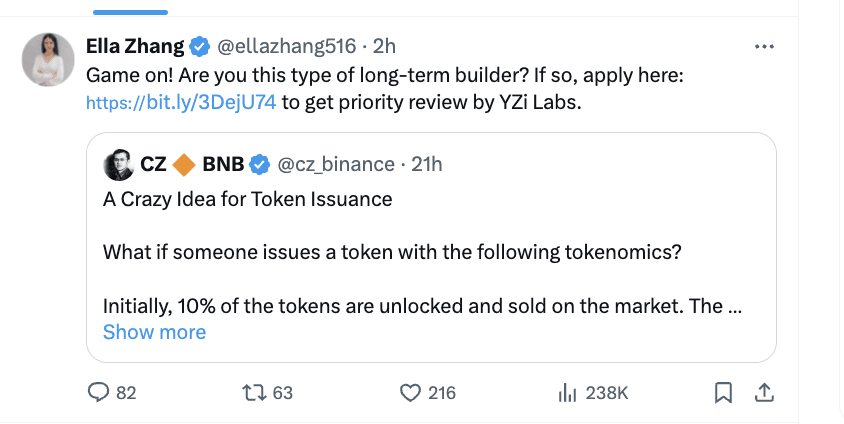Viewport: 844px width, 424px height.
Task: Share the tweet via upload icon
Action: [762, 393]
